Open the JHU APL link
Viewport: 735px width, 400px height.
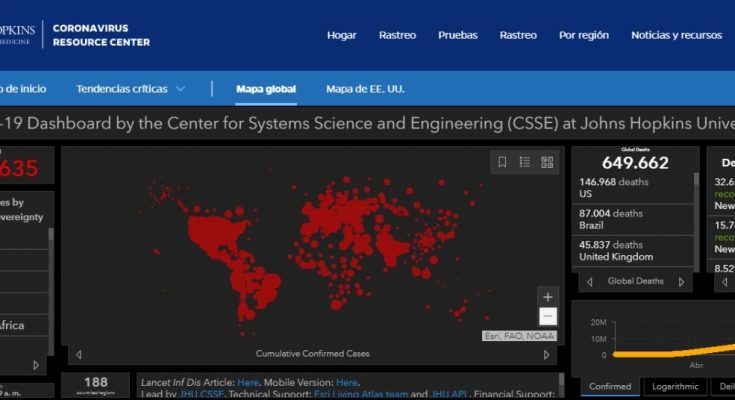pyautogui.click(x=450, y=394)
